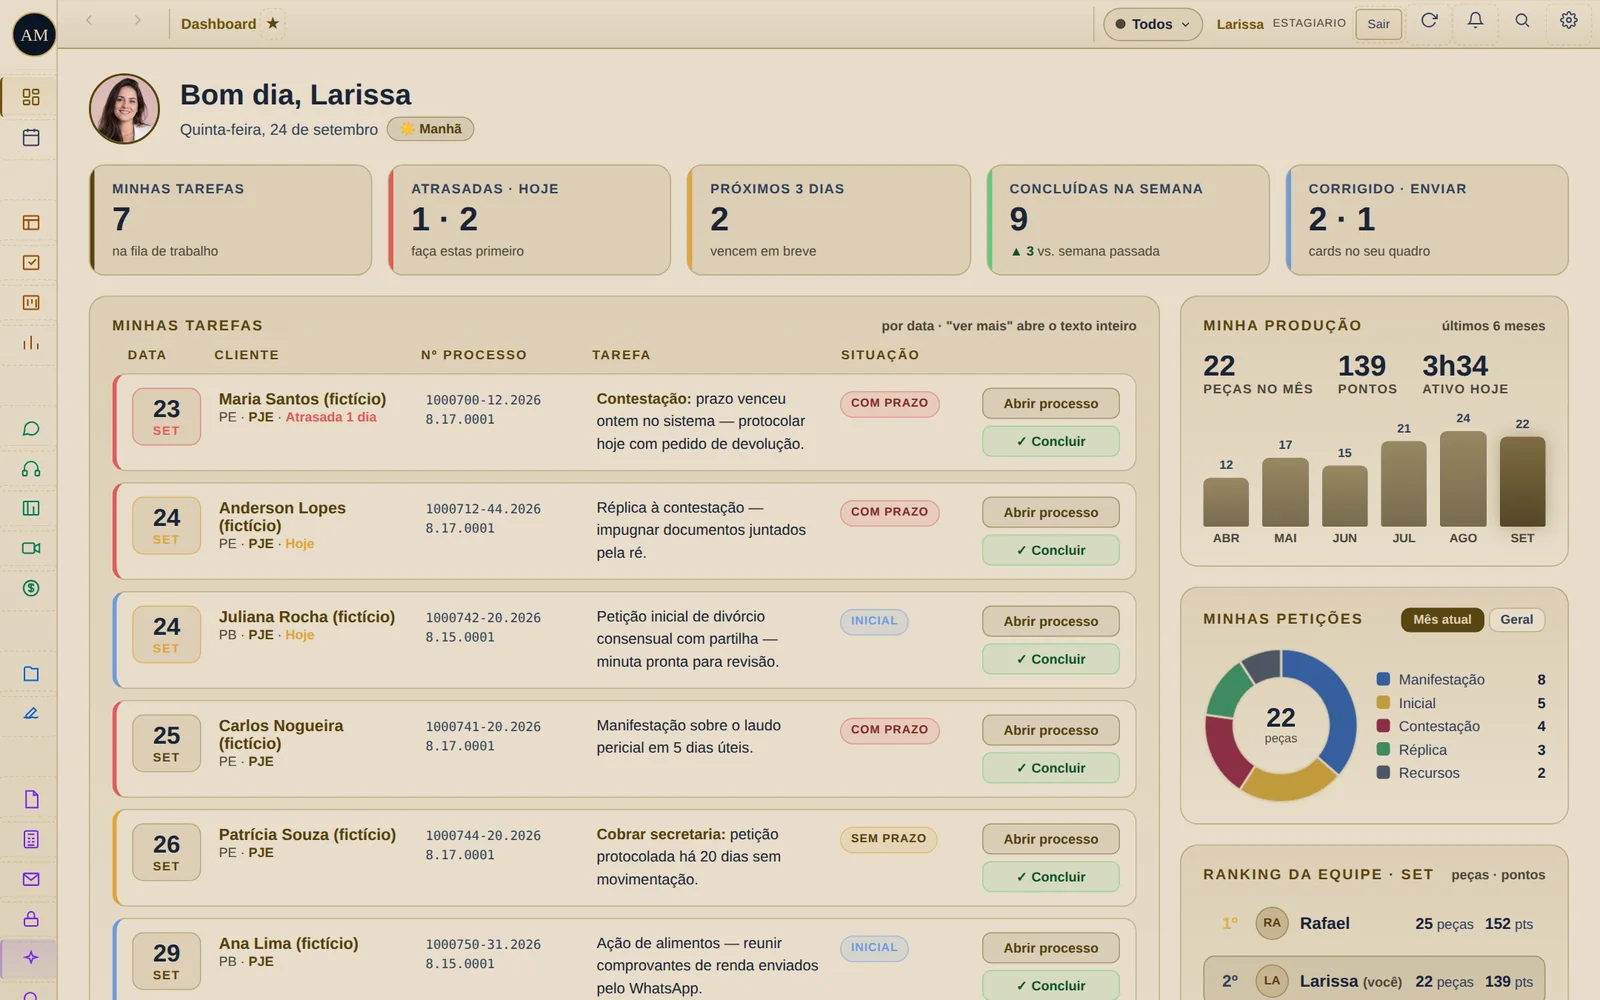Open the calendar icon in sidebar
Image resolution: width=1600 pixels, height=1000 pixels.
point(31,137)
